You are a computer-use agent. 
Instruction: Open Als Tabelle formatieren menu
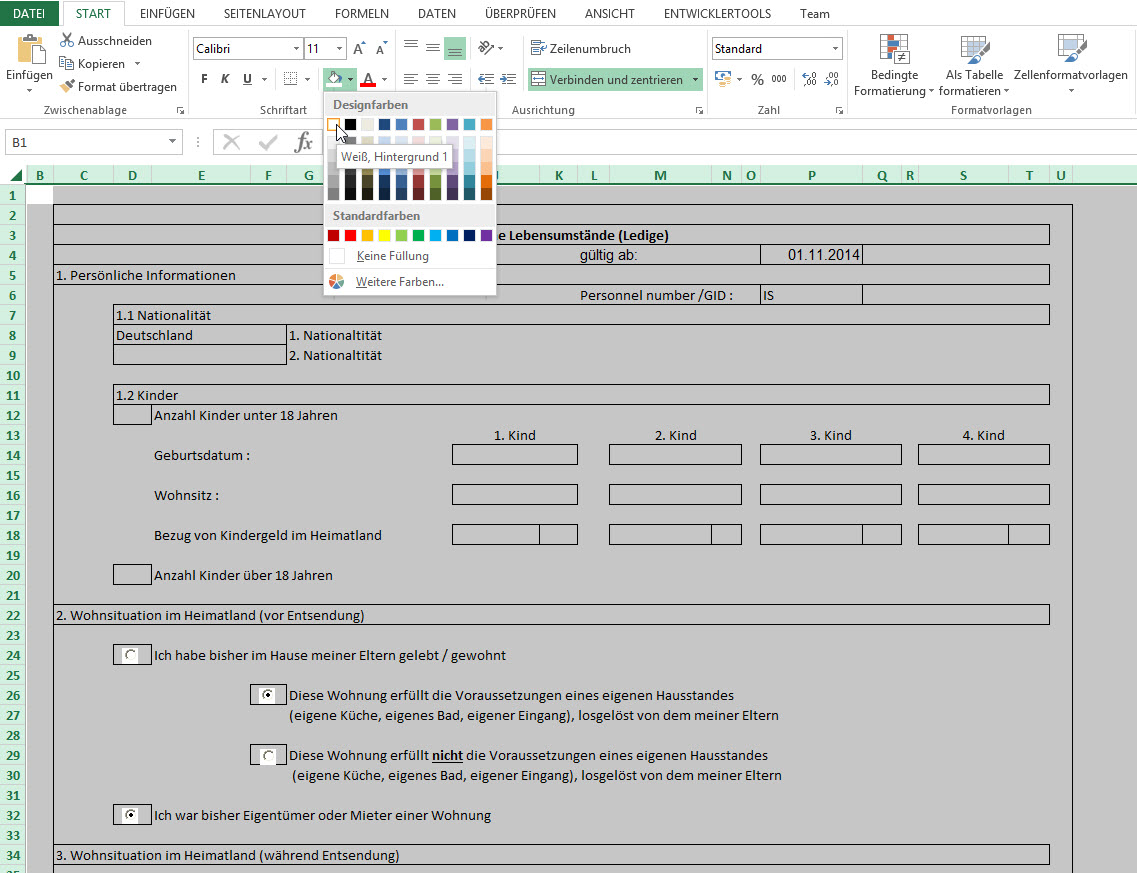(x=974, y=65)
